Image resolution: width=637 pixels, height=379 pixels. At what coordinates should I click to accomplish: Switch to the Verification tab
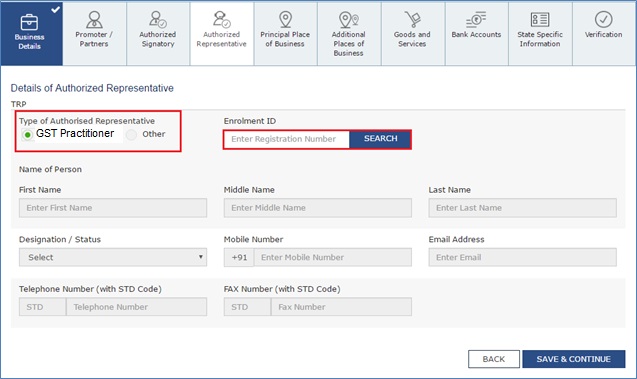click(604, 34)
